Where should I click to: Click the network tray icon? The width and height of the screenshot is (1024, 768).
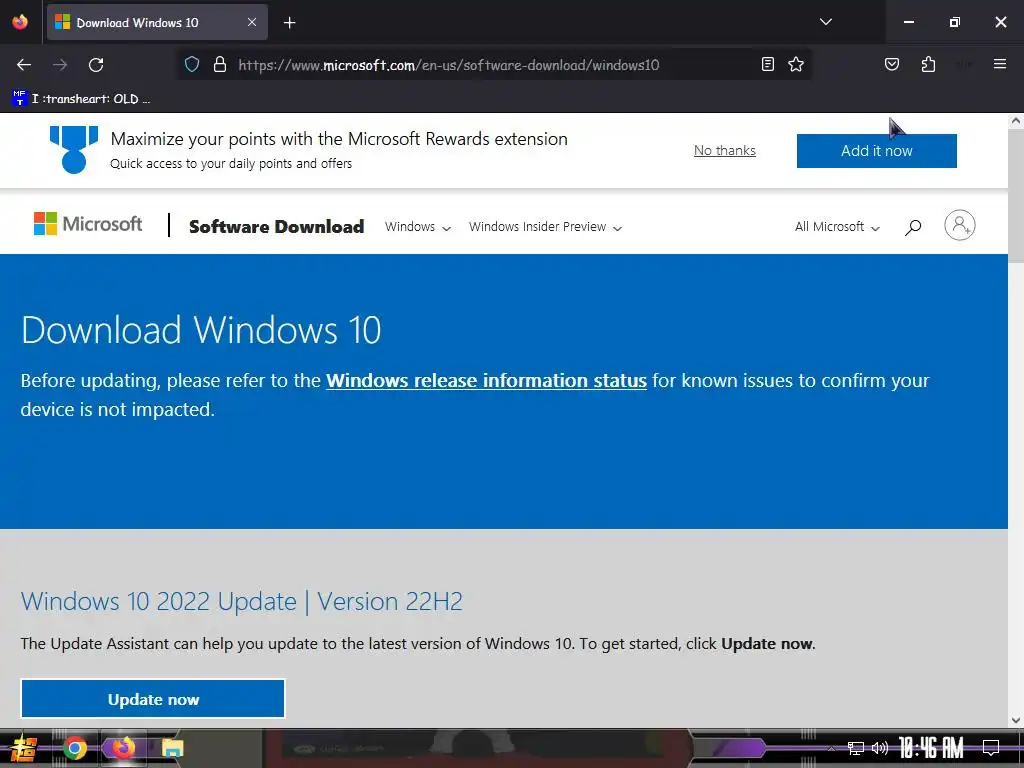click(x=856, y=748)
